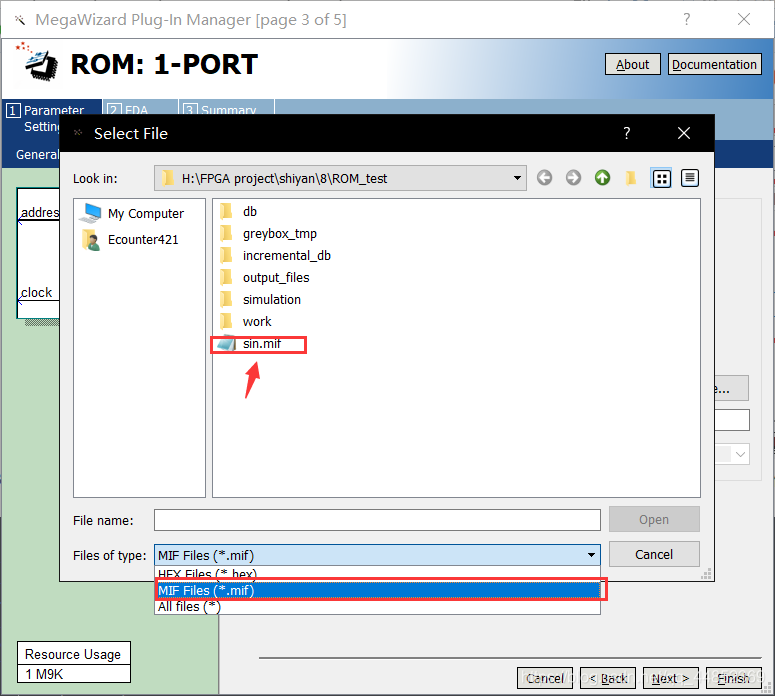Open the incremental_db folder

tap(275, 256)
